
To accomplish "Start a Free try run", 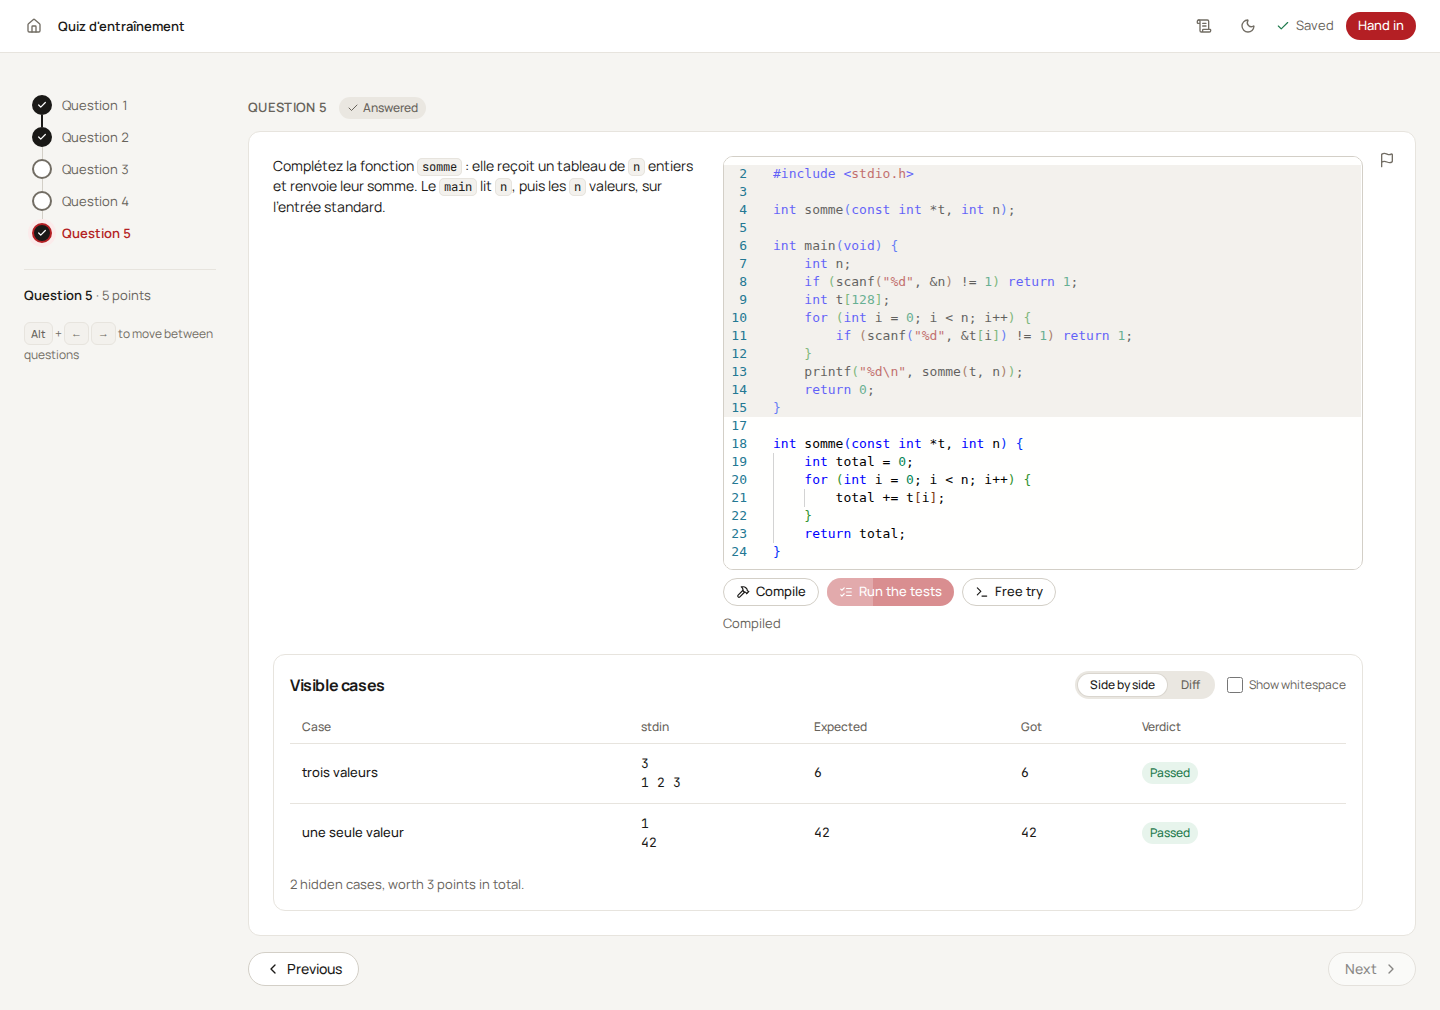I will (1008, 592).
